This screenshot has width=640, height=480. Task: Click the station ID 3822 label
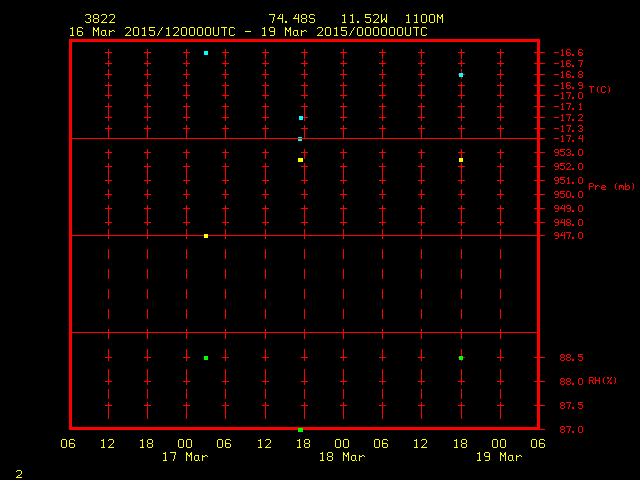pyautogui.click(x=99, y=19)
